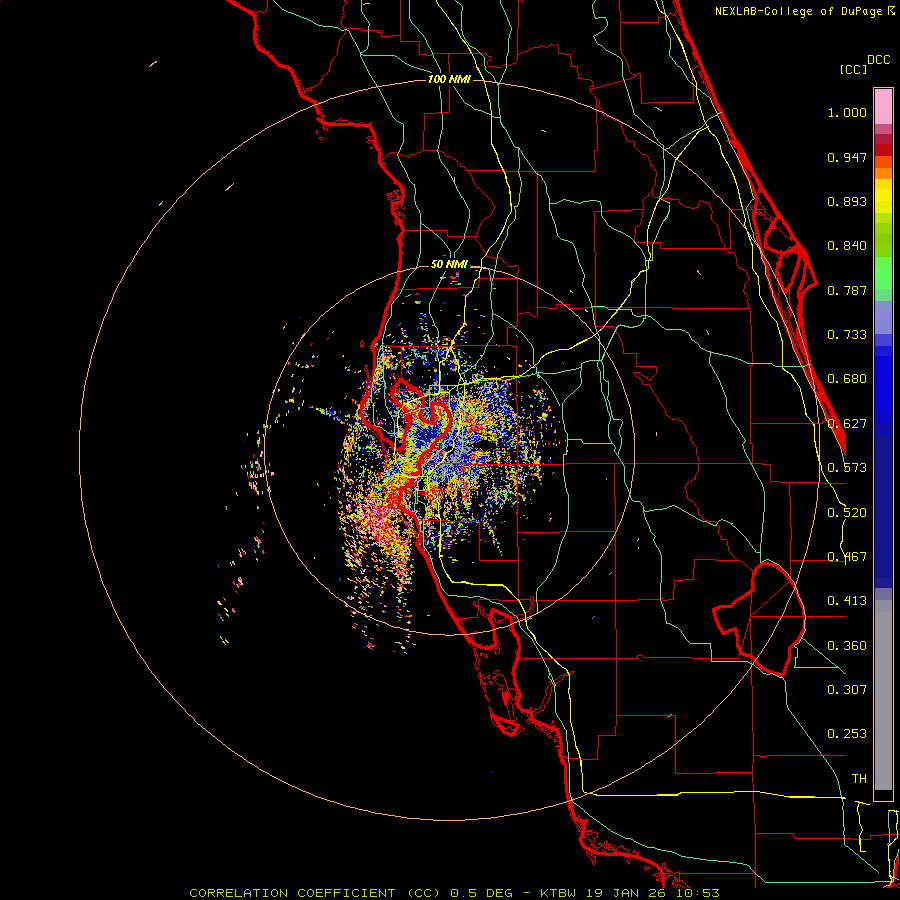Screen dimensions: 900x900
Task: Click the DCC label above the color bar
Action: [x=878, y=60]
